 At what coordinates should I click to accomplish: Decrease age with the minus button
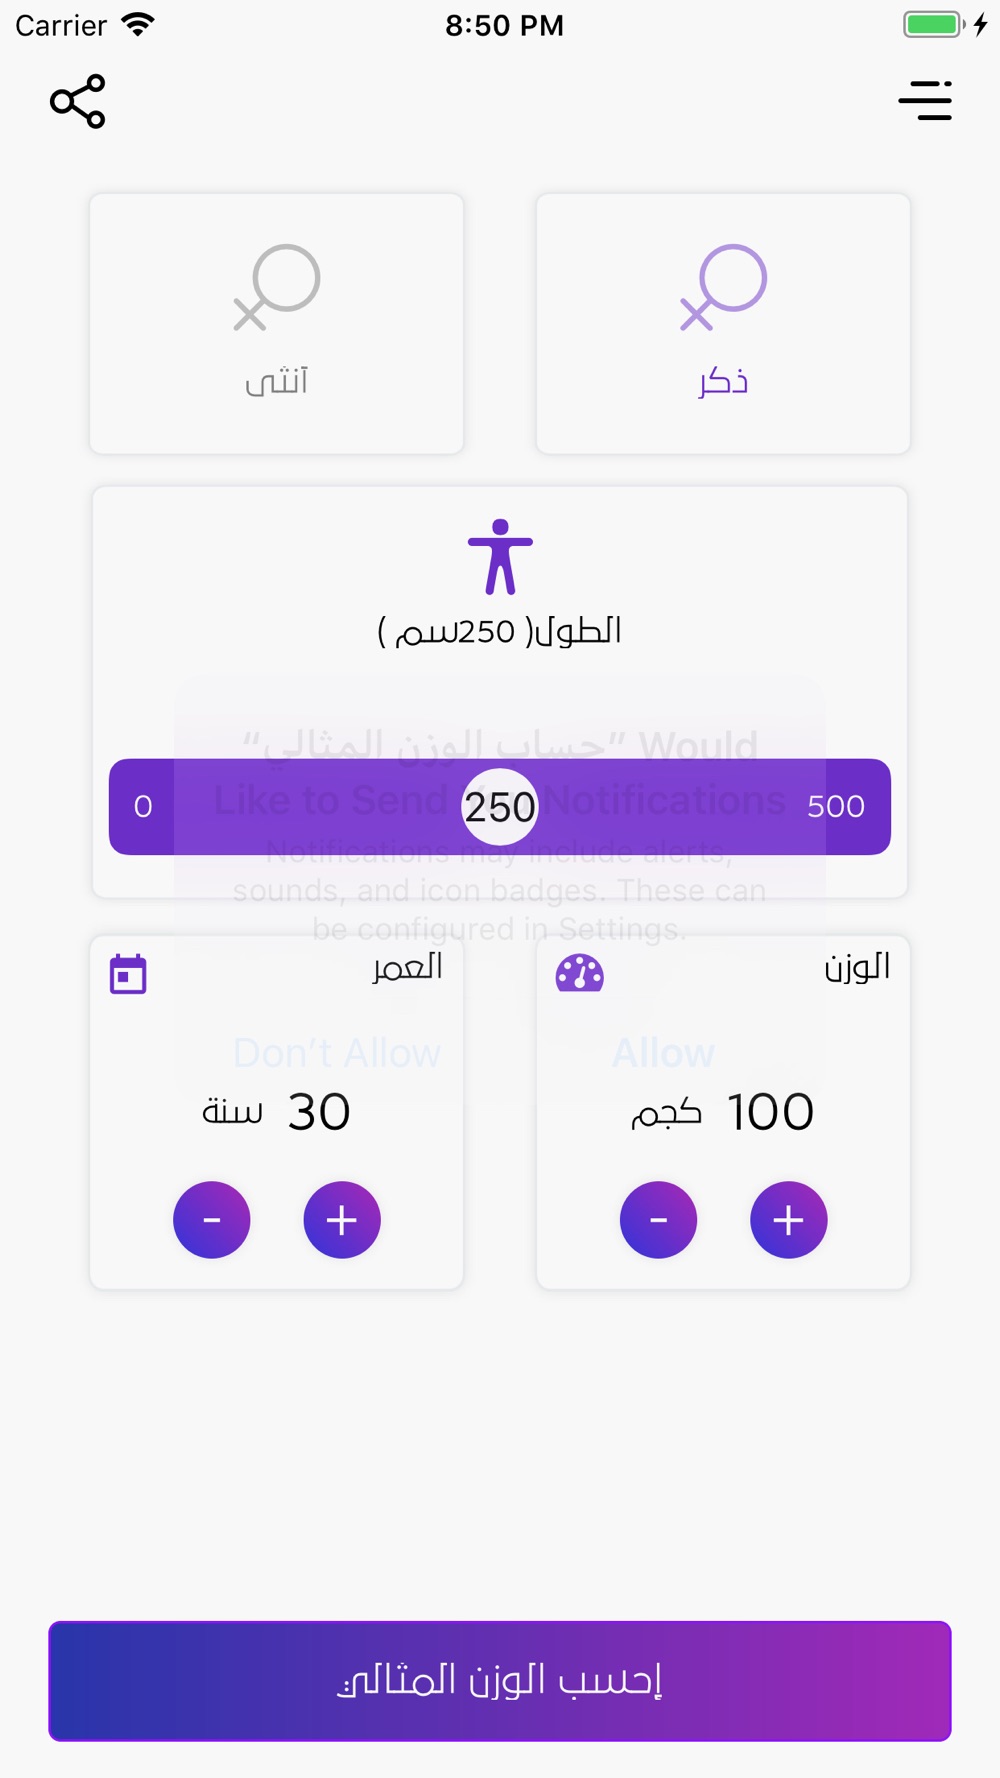212,1220
